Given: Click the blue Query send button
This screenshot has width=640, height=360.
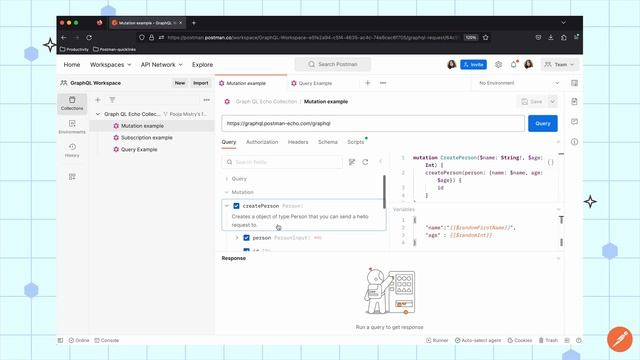Looking at the screenshot, I should (x=543, y=123).
